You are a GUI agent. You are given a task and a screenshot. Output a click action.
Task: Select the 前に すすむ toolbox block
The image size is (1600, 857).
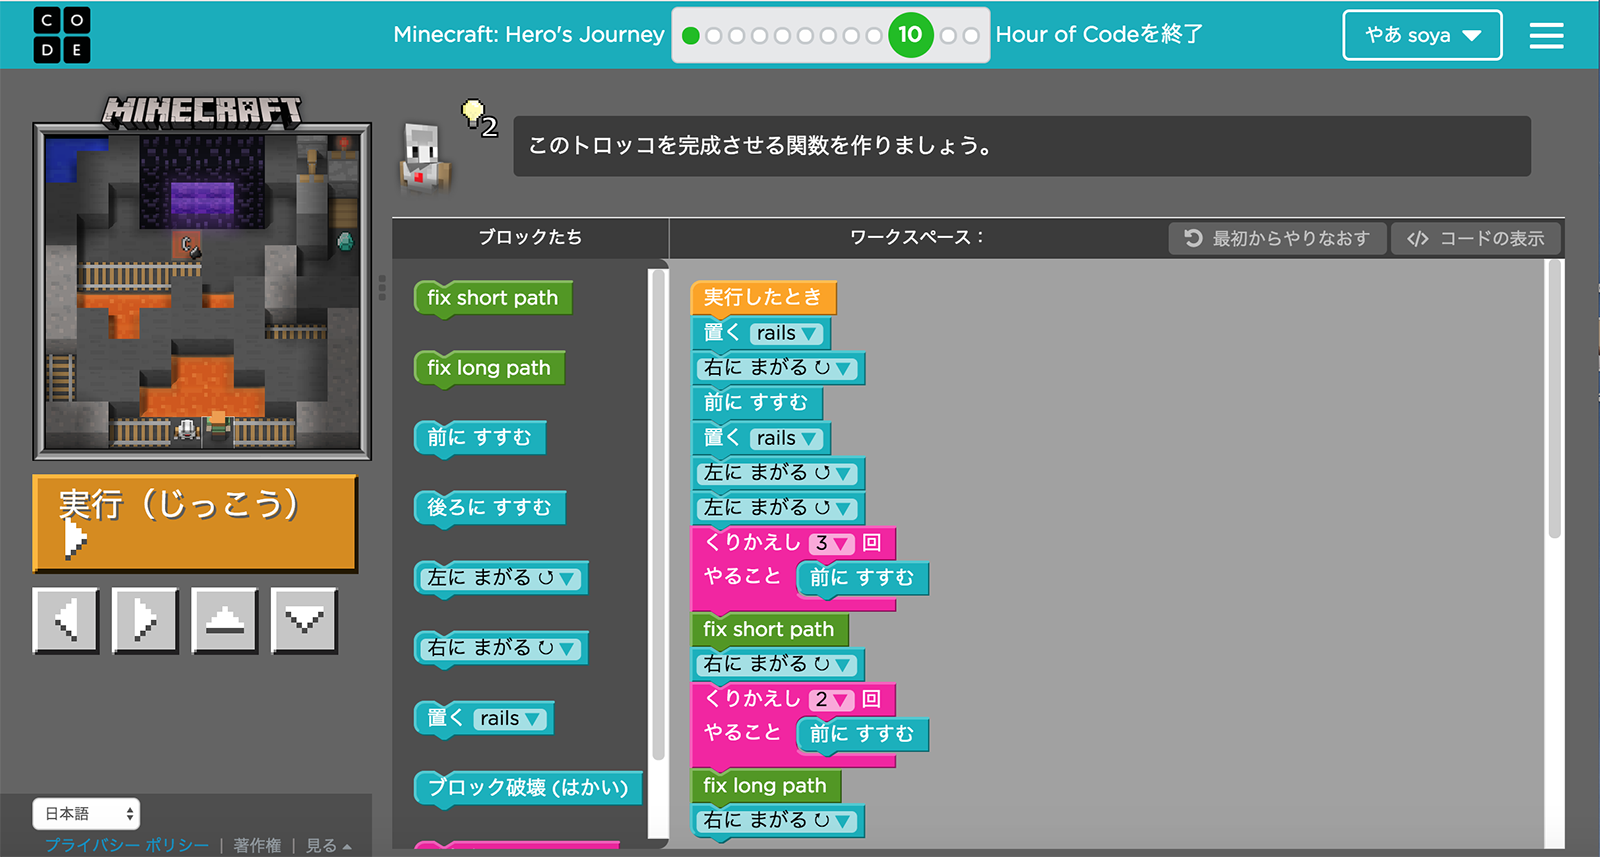click(479, 438)
